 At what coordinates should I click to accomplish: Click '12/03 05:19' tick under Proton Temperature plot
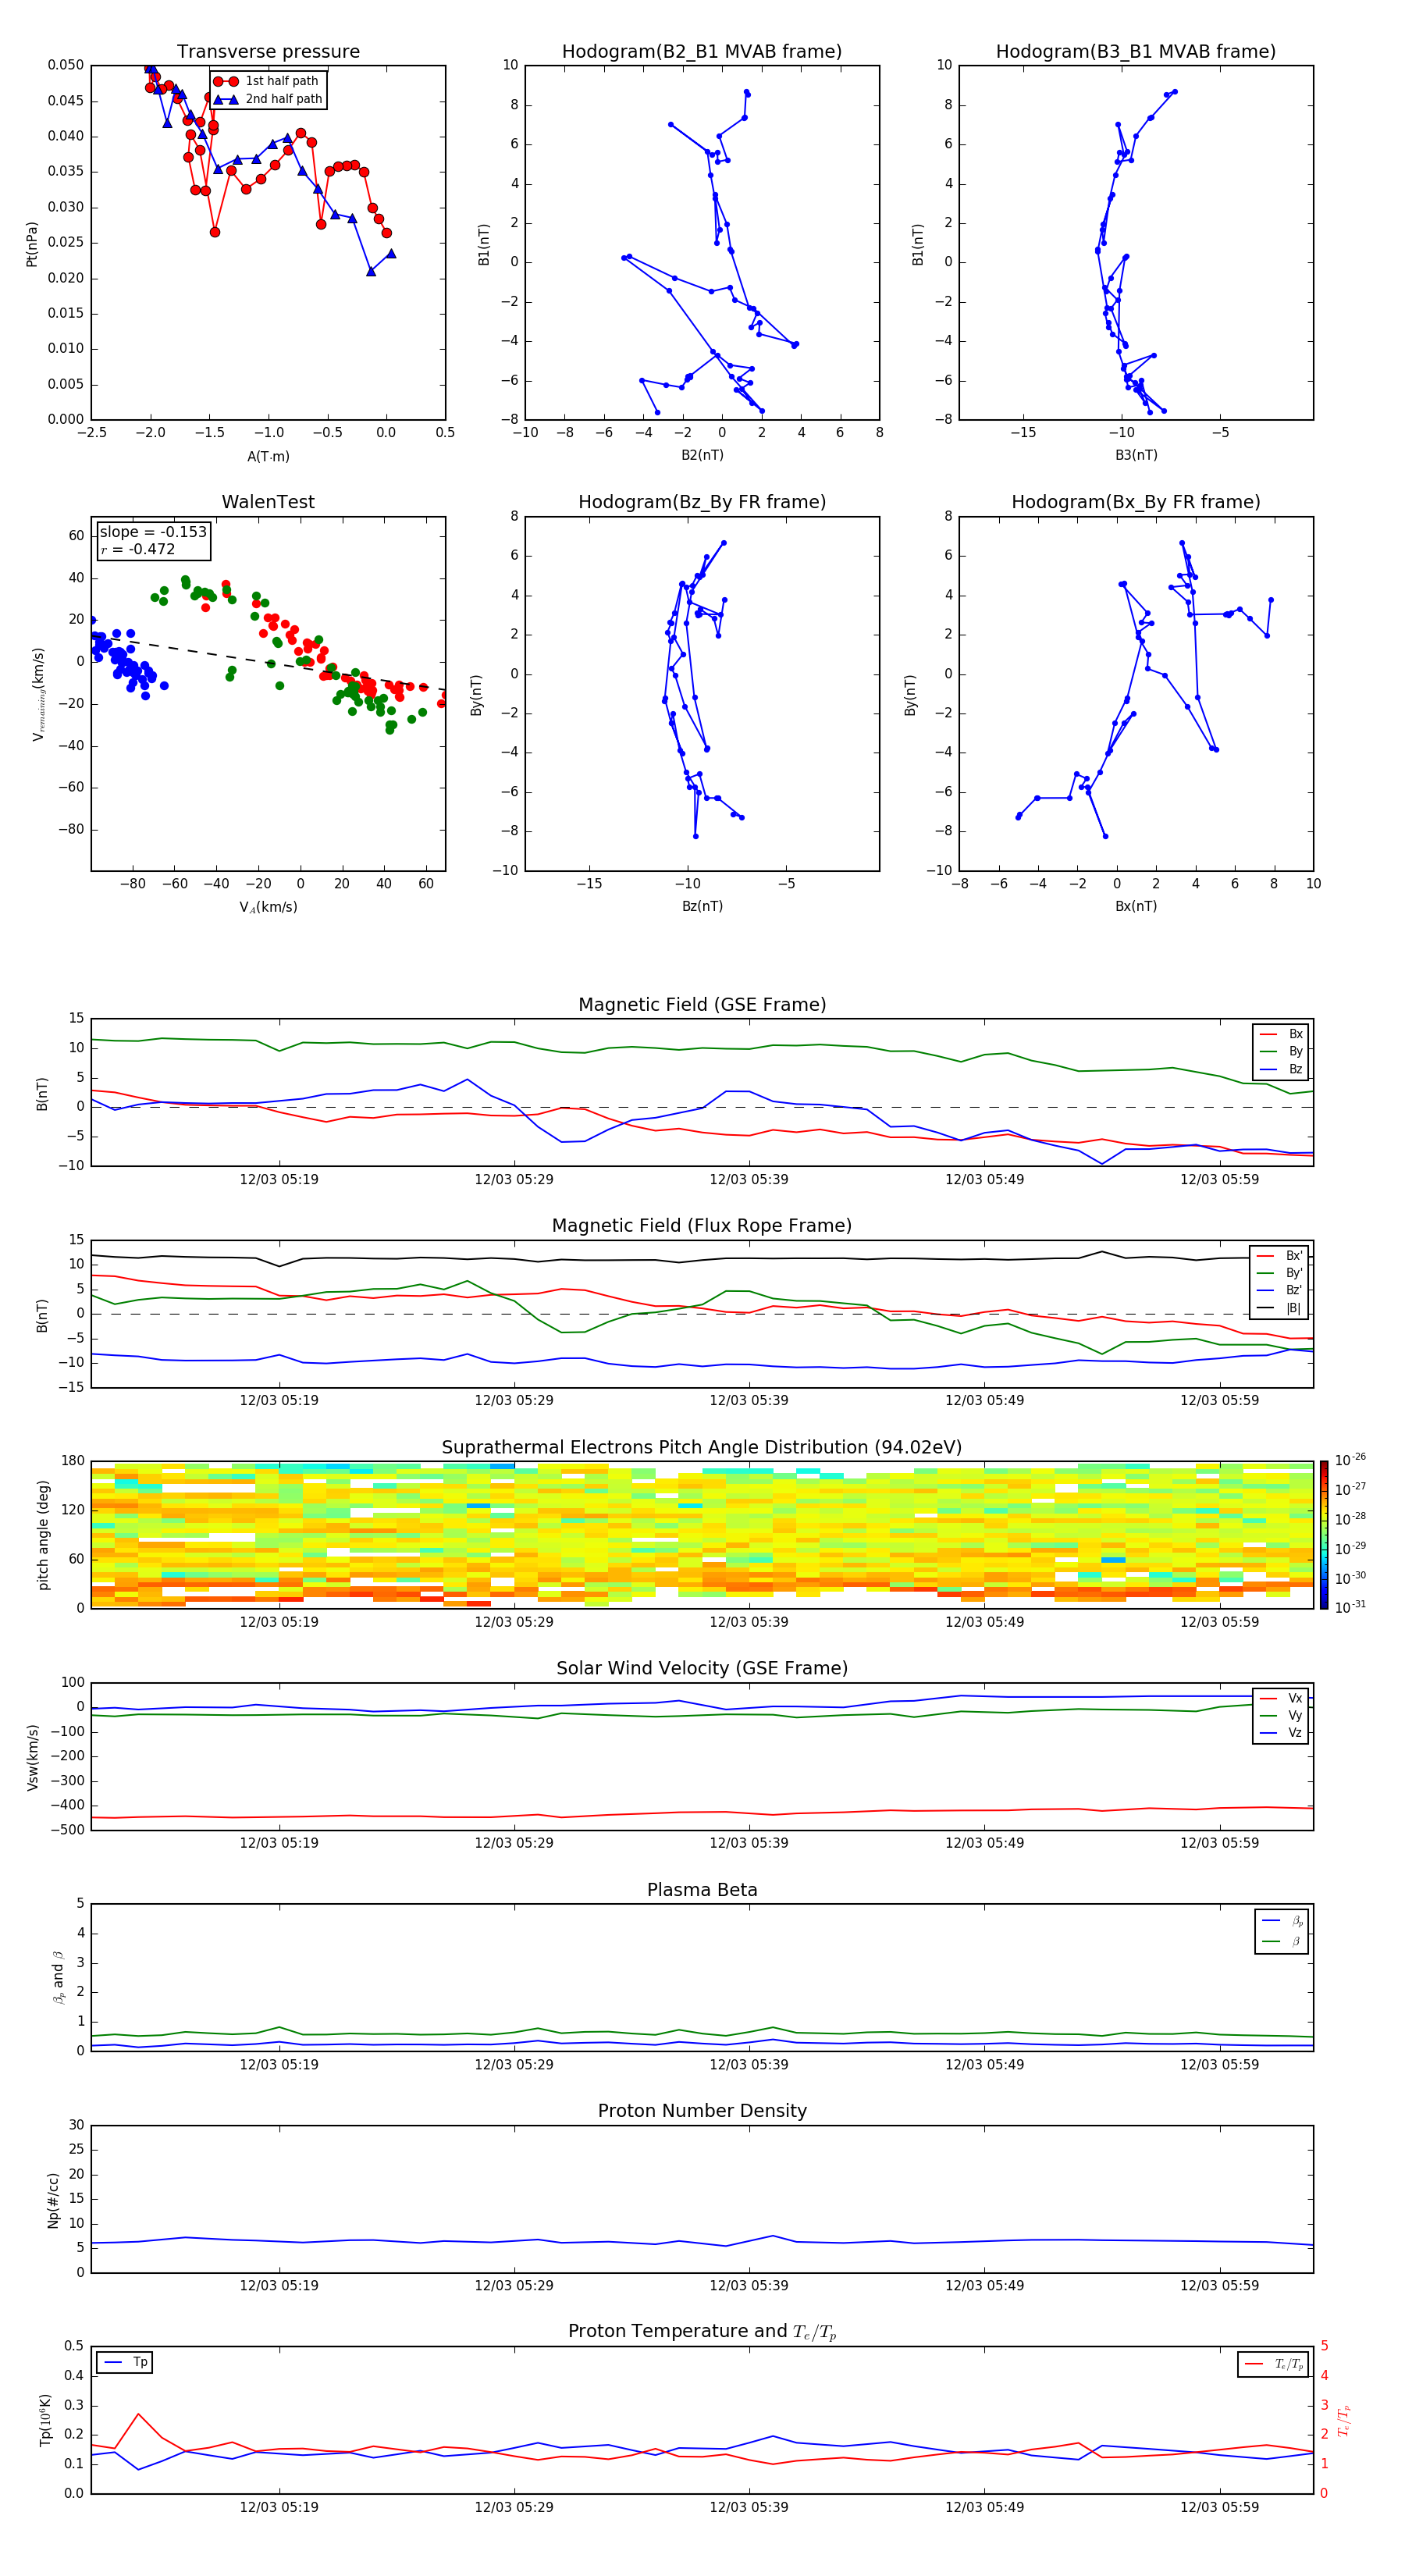[278, 2507]
